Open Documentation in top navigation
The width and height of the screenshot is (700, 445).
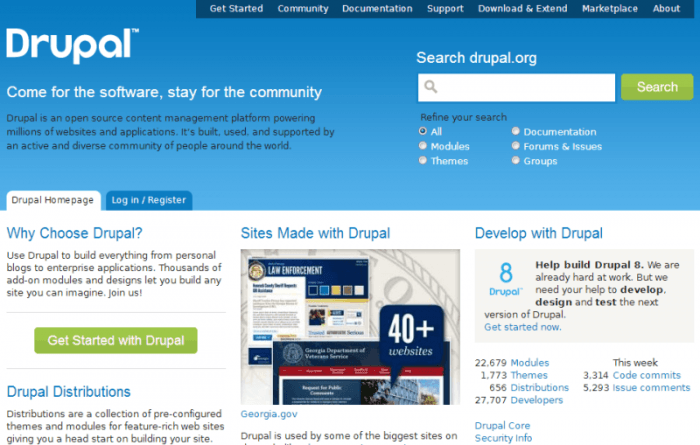377,8
